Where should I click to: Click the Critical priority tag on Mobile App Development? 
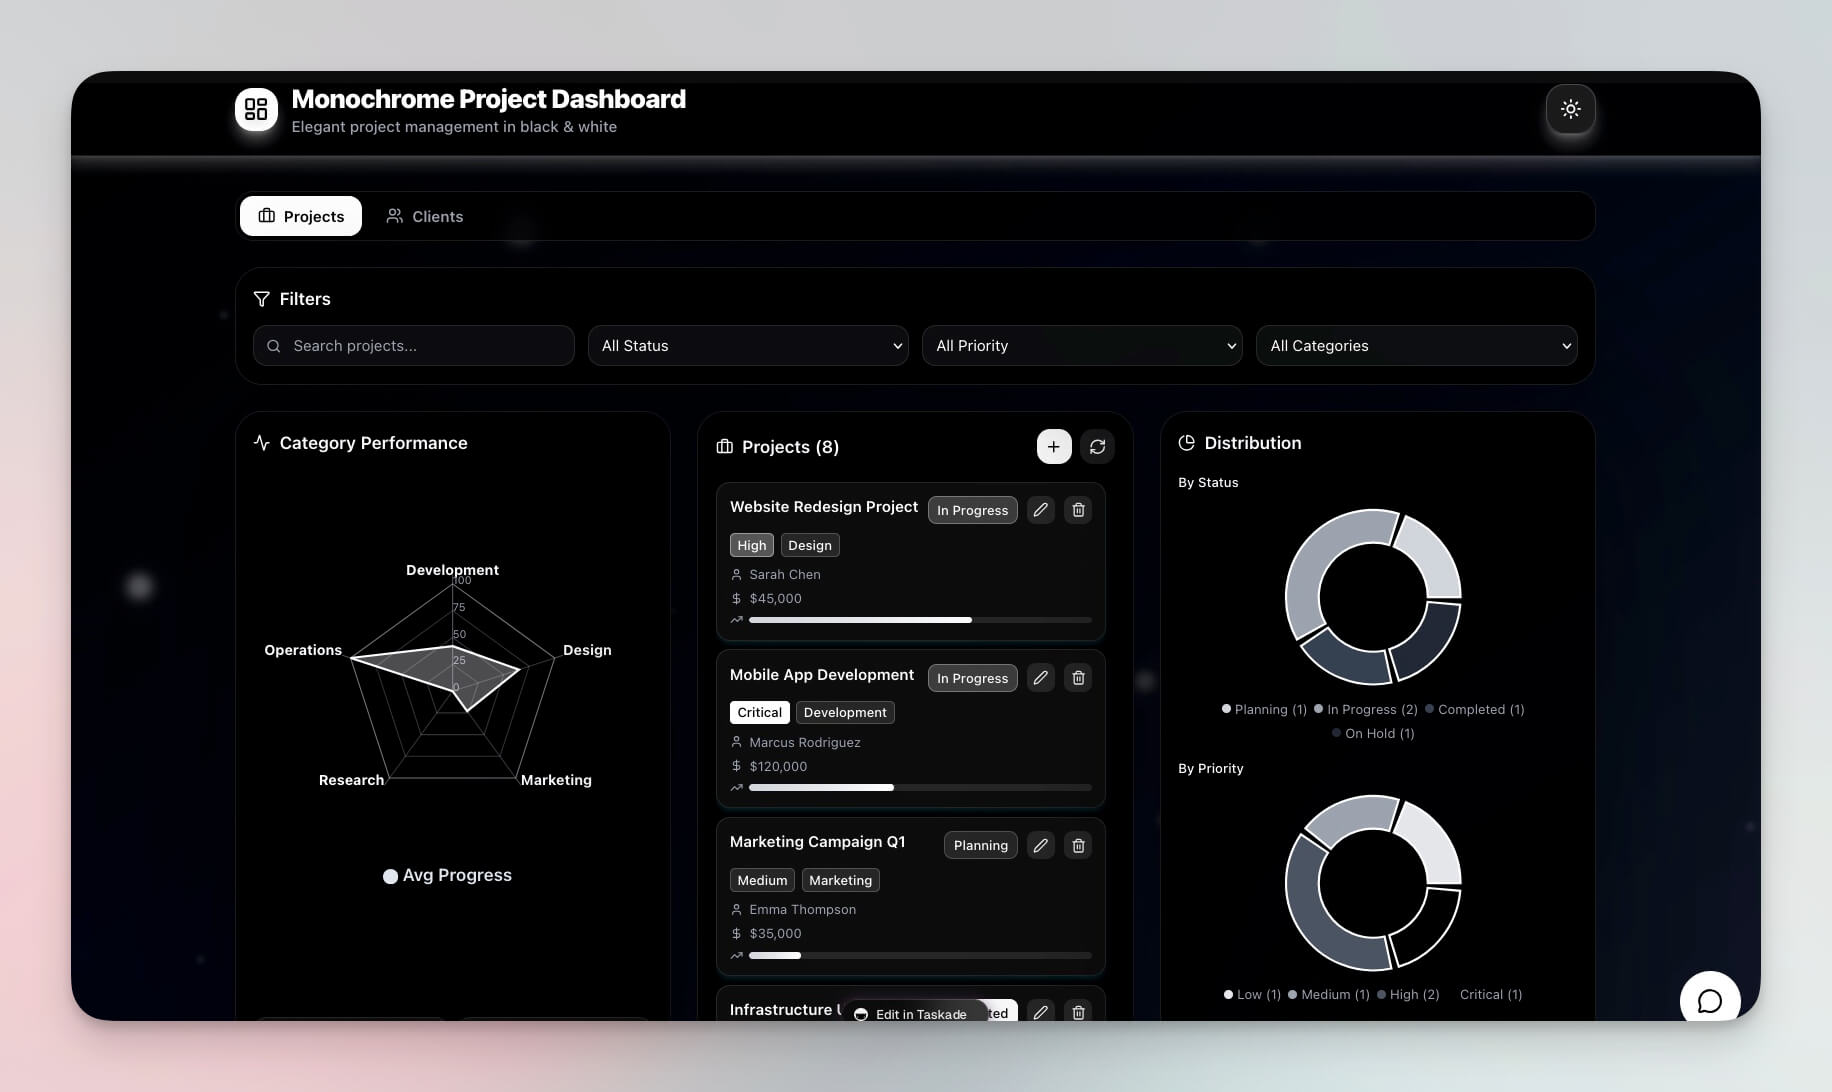click(x=759, y=712)
